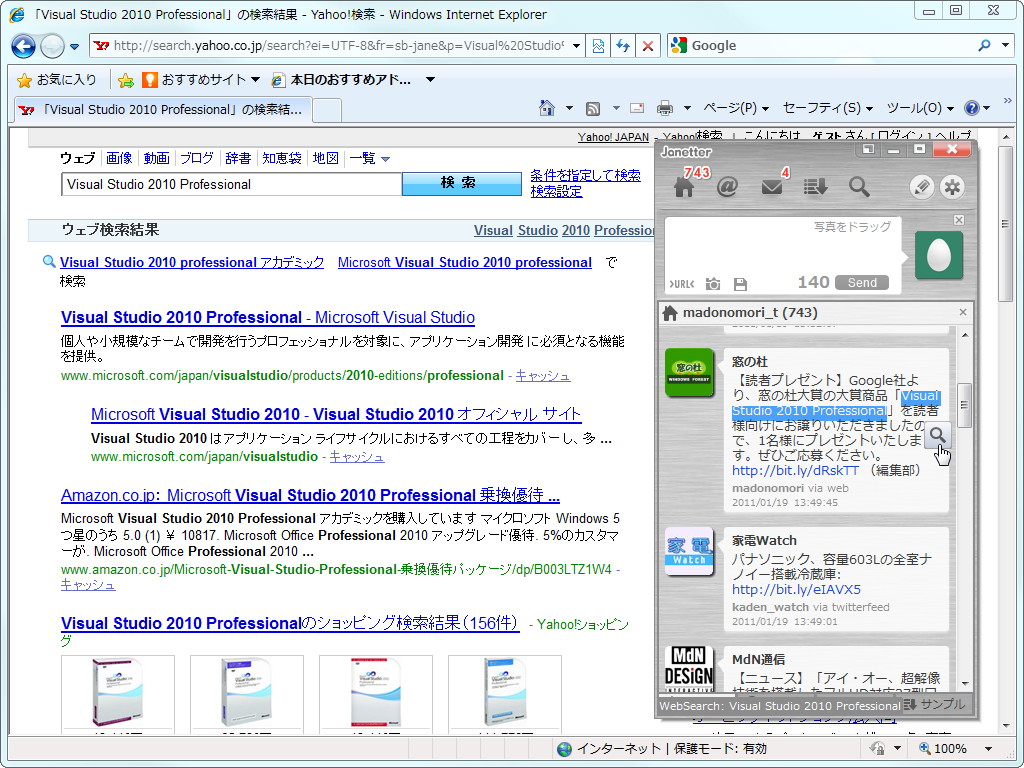Open Janetter lists icon
Image resolution: width=1024 pixels, height=768 pixels.
click(x=815, y=187)
